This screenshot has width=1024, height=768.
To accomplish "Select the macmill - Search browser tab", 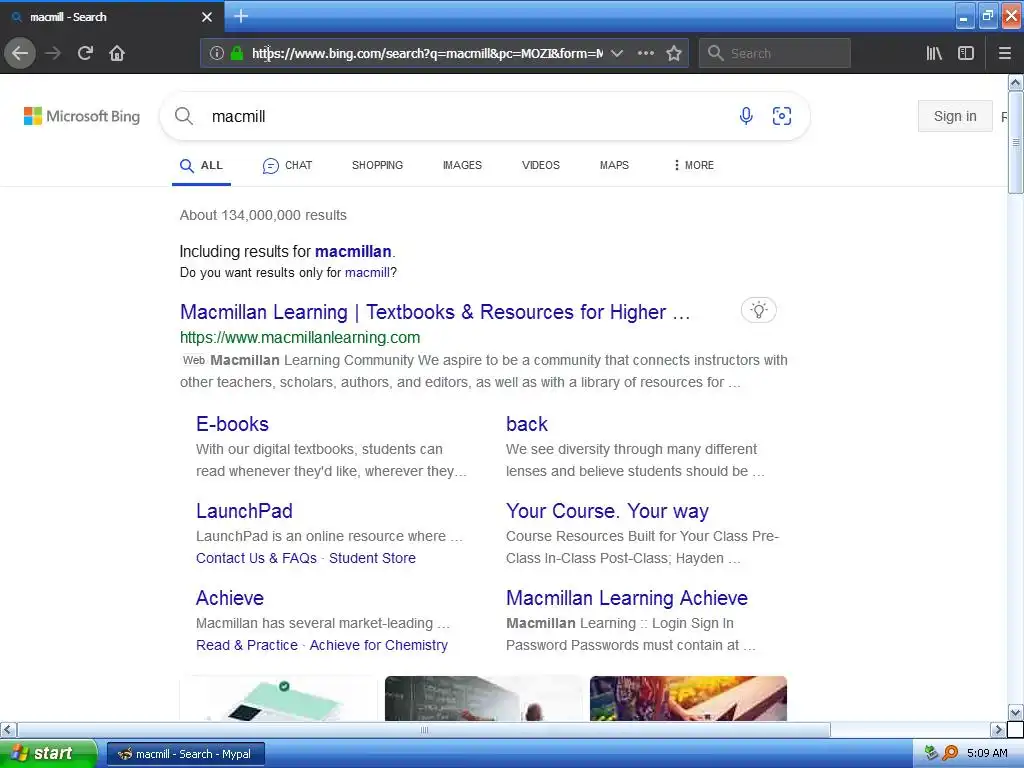I will (x=112, y=17).
